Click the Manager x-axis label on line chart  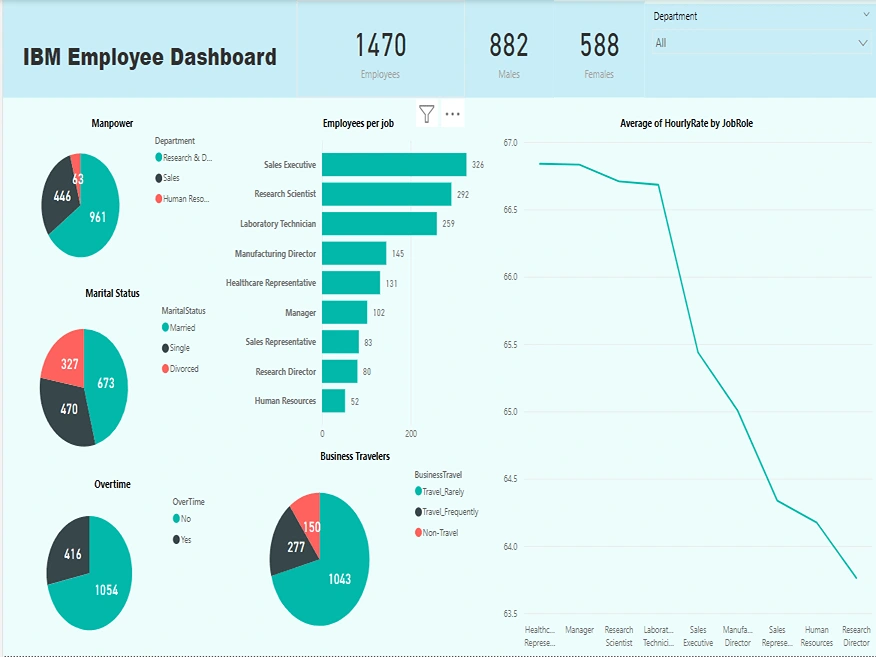point(579,630)
